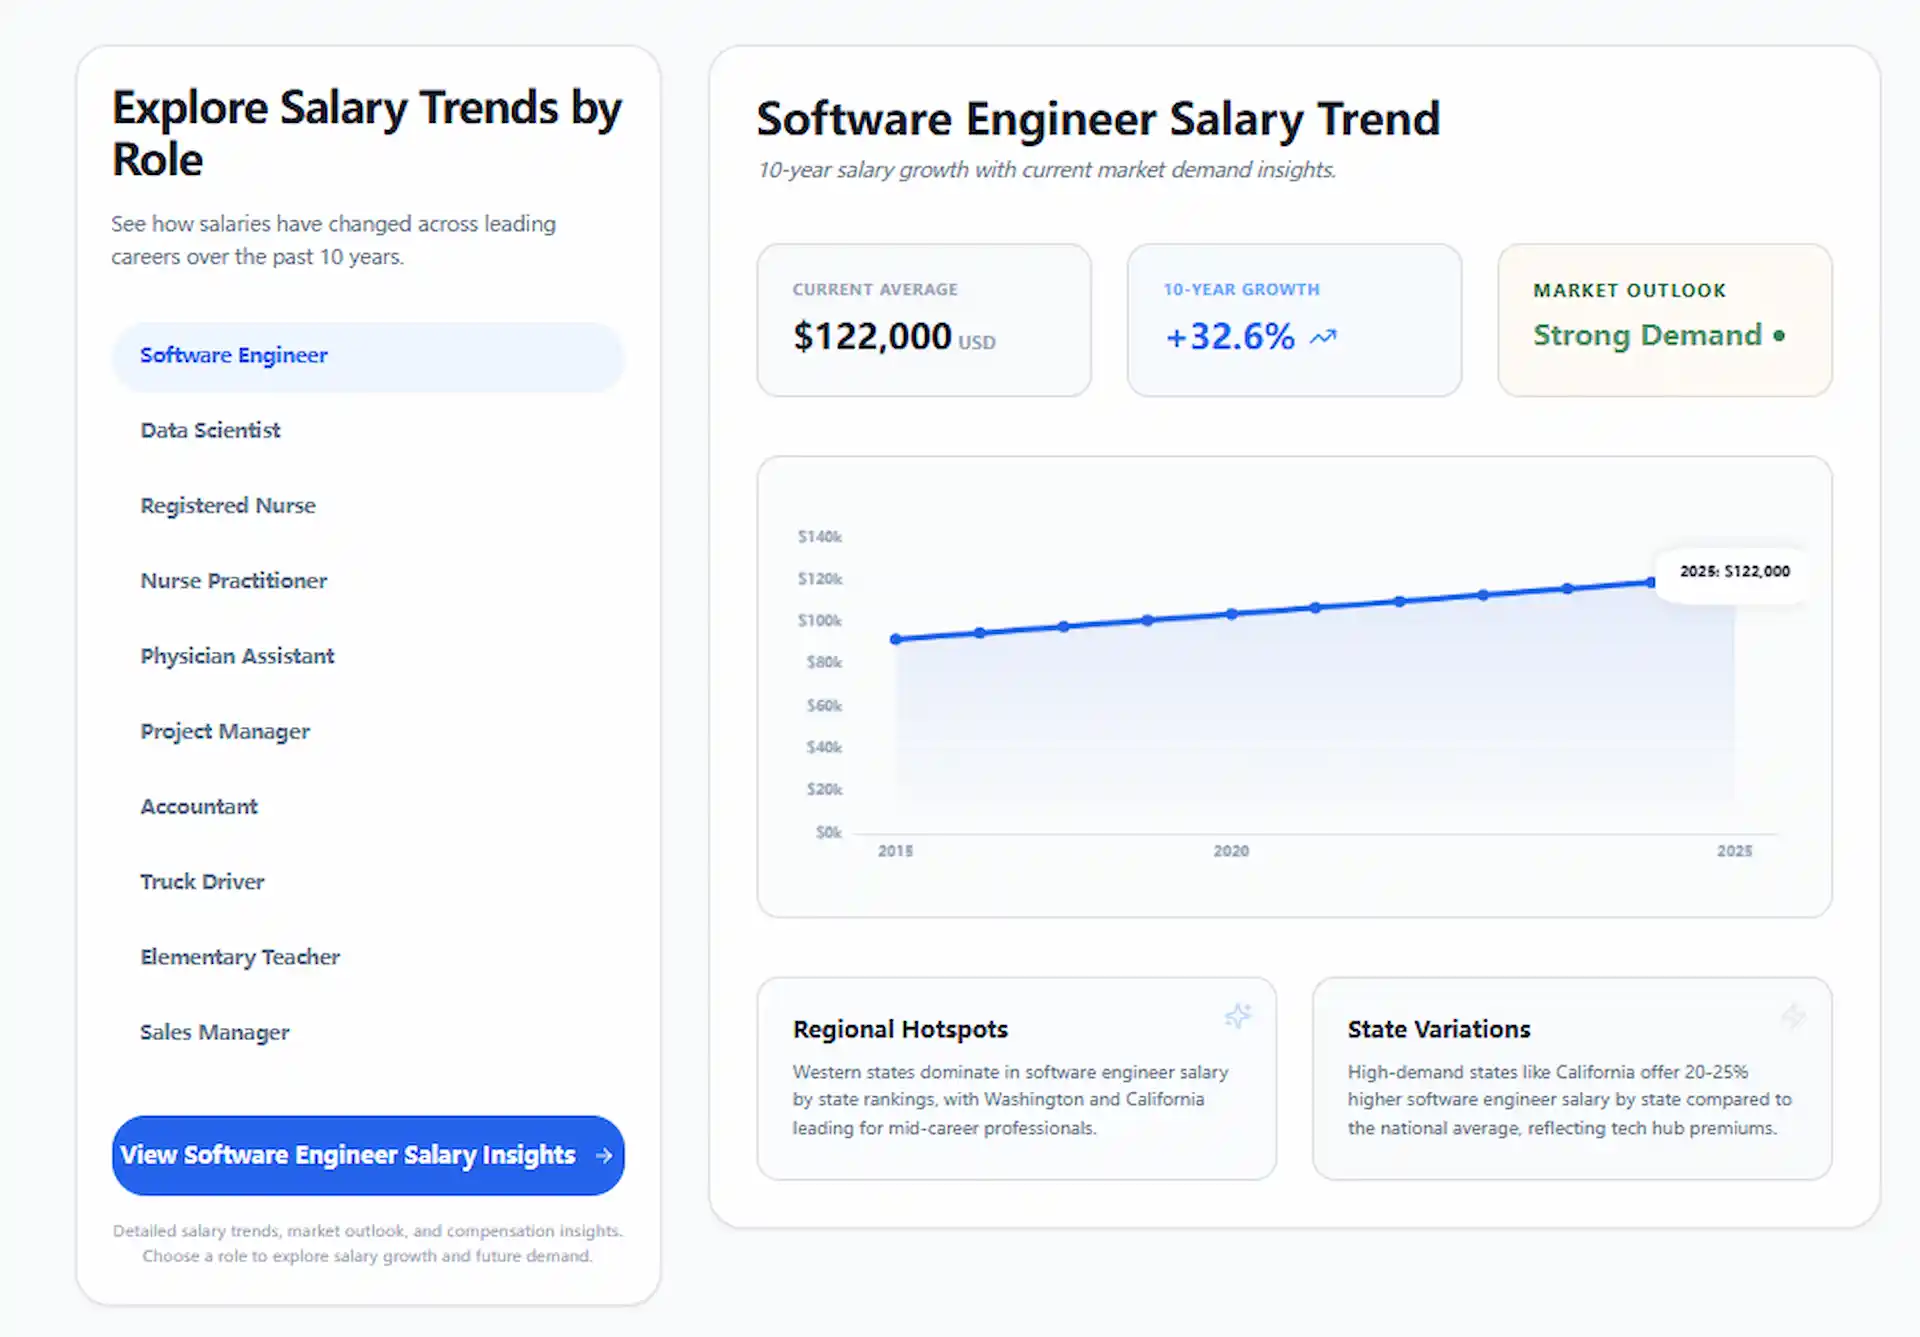Click the arrow on the Salary Insights button
Image resolution: width=1920 pixels, height=1337 pixels.
604,1156
